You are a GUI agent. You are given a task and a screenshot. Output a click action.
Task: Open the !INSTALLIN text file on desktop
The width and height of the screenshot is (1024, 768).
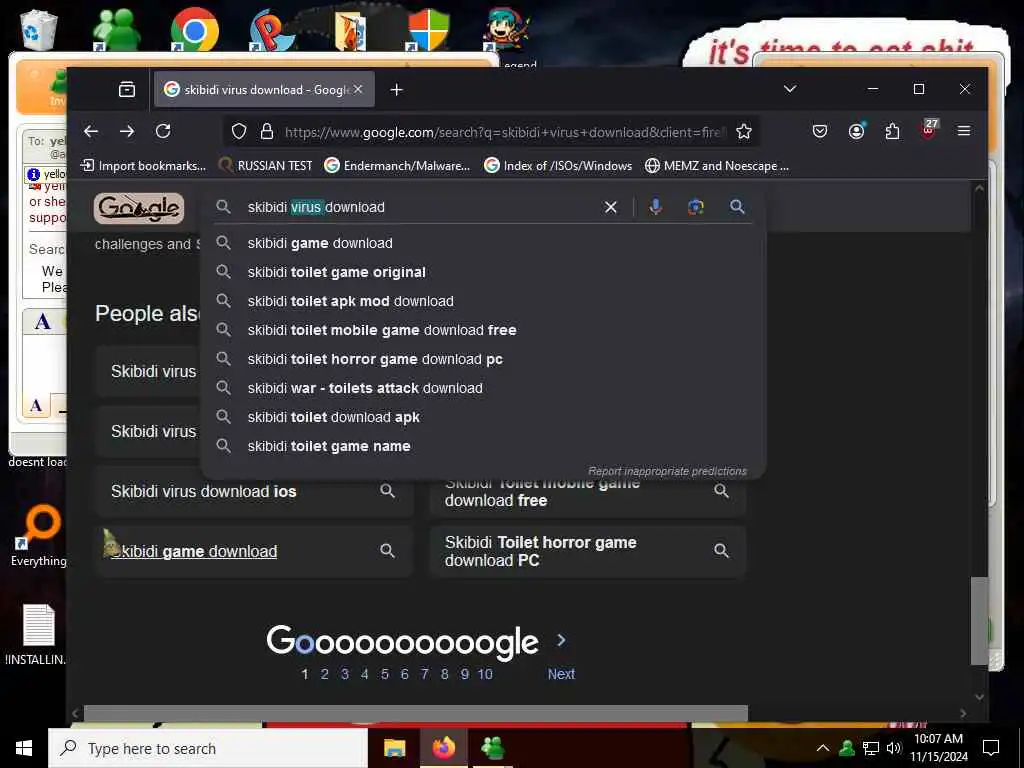37,634
